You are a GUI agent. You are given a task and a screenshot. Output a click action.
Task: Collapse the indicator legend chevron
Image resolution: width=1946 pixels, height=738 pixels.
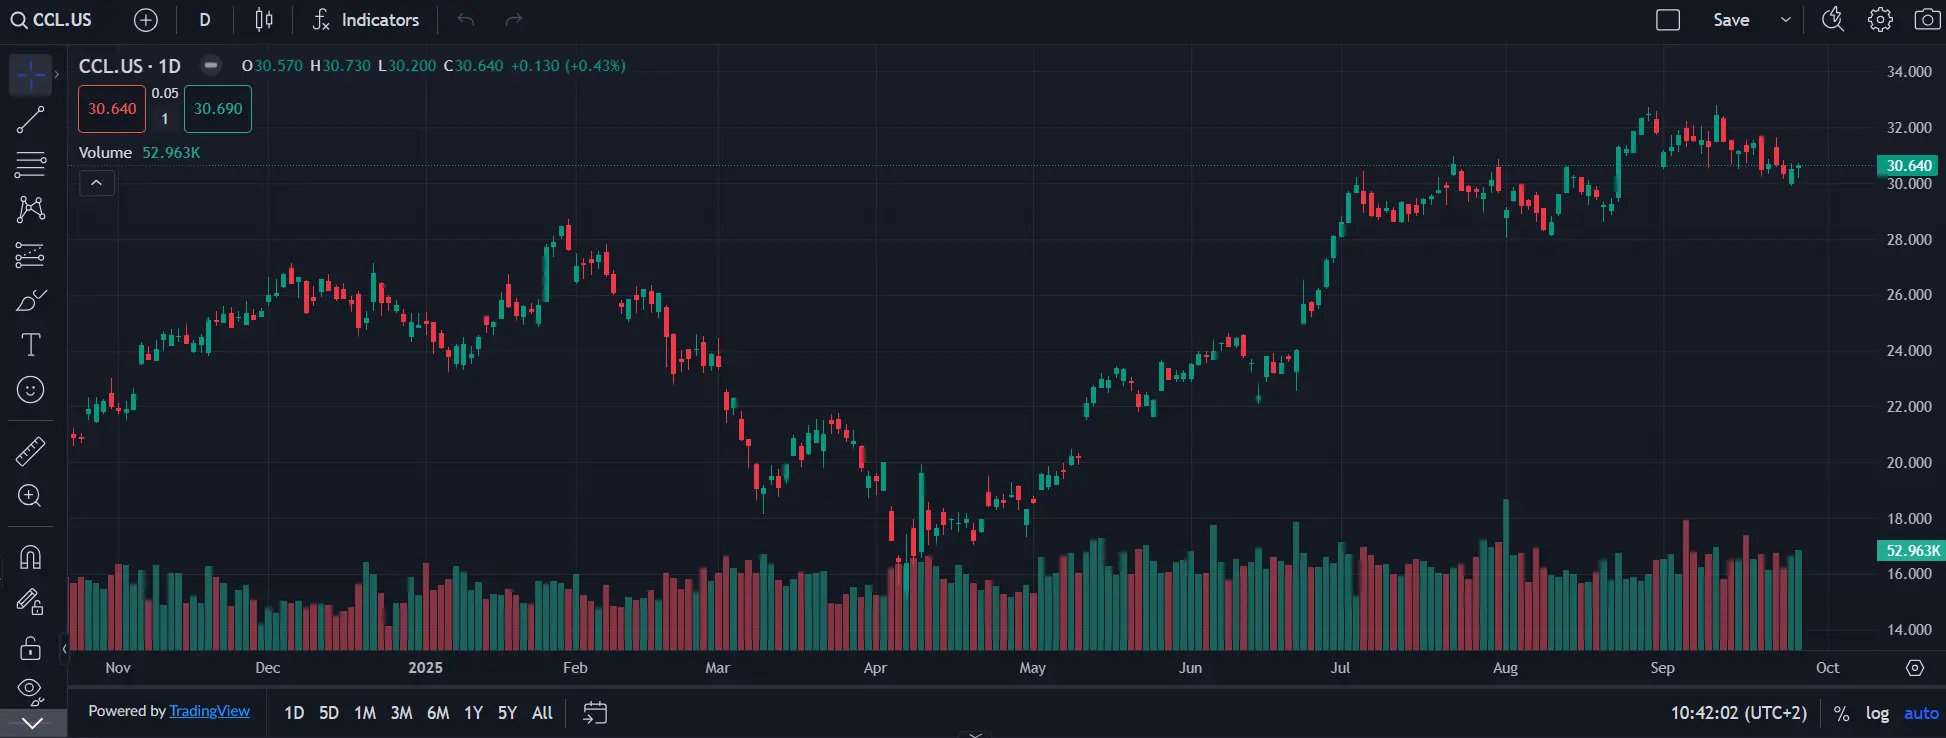point(97,183)
